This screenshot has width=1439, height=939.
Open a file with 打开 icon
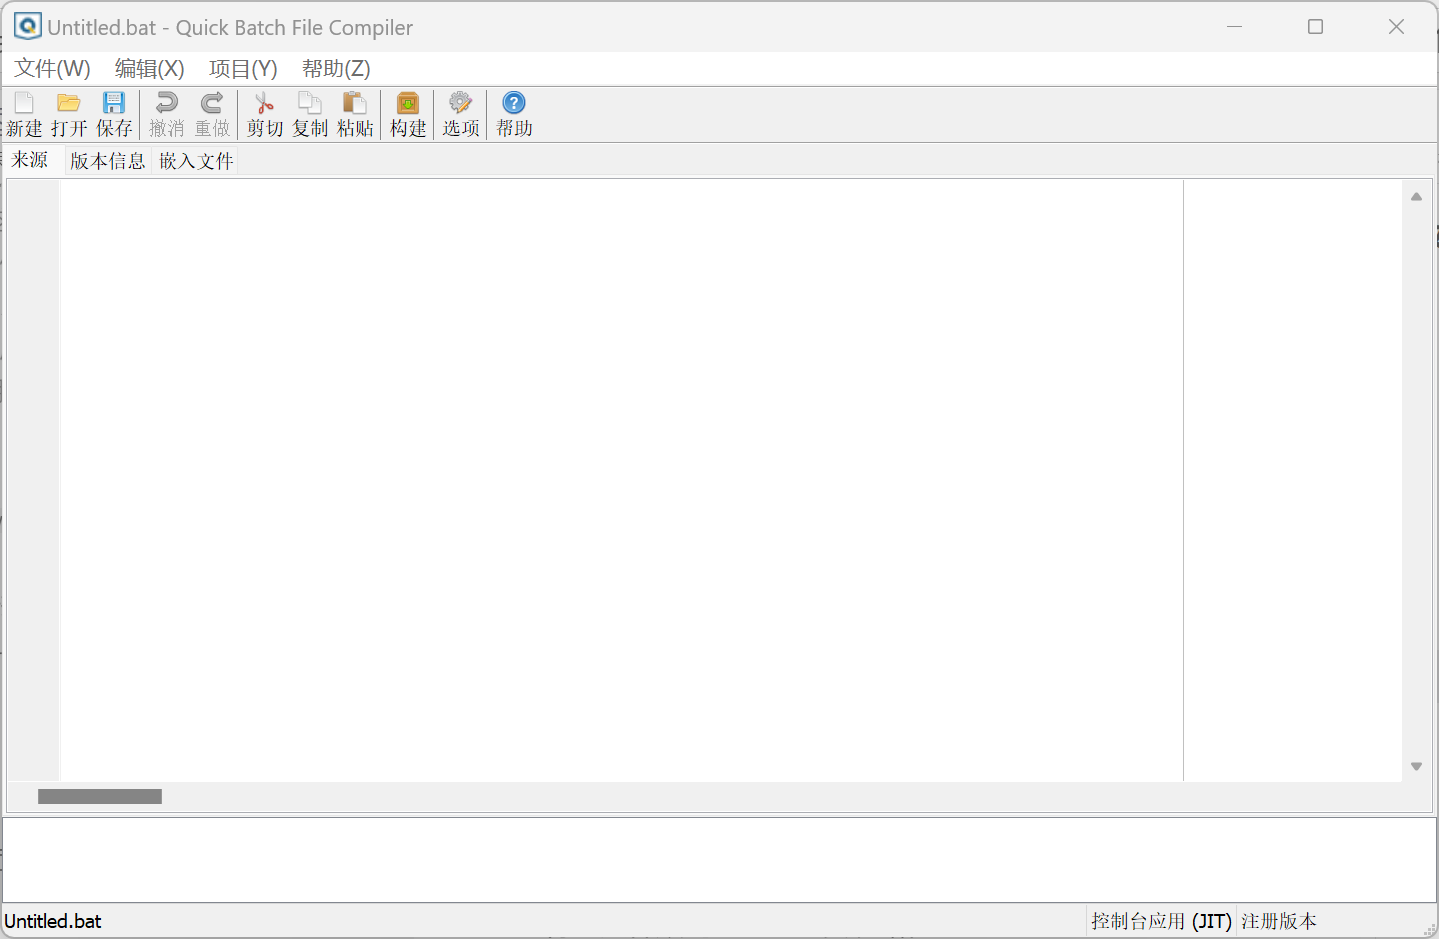tap(69, 114)
